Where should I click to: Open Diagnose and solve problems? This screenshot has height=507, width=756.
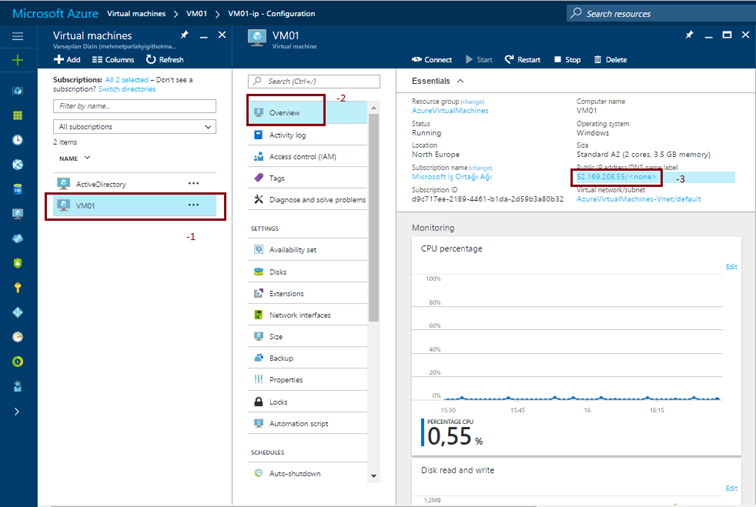(308, 200)
